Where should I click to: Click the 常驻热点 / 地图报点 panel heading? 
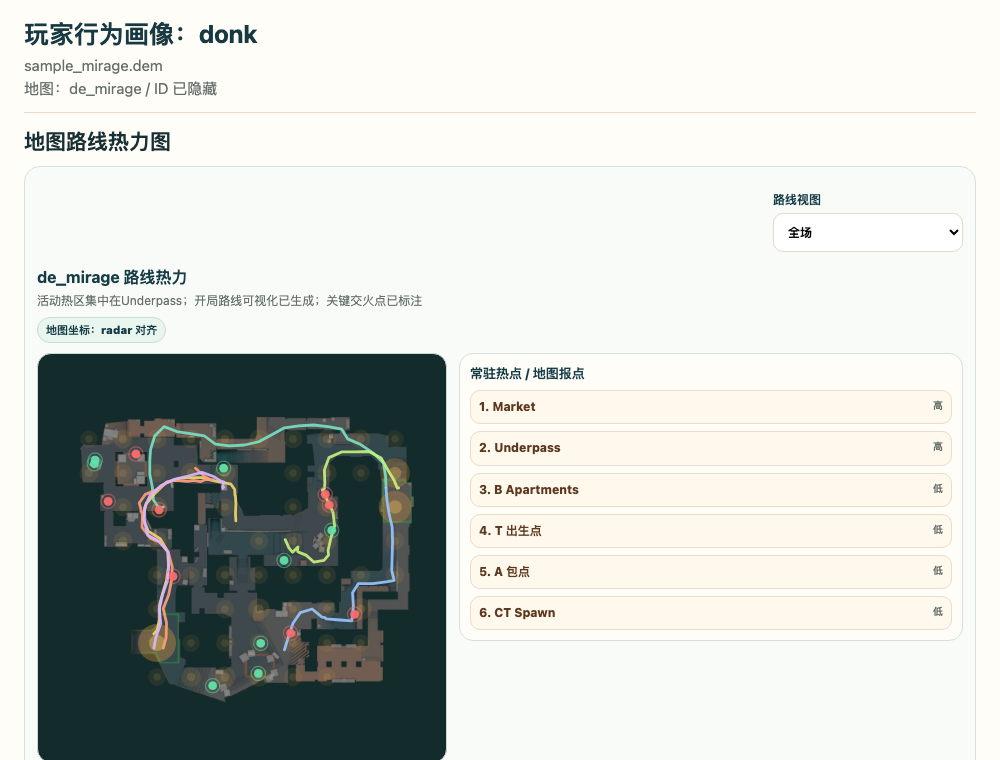527,374
